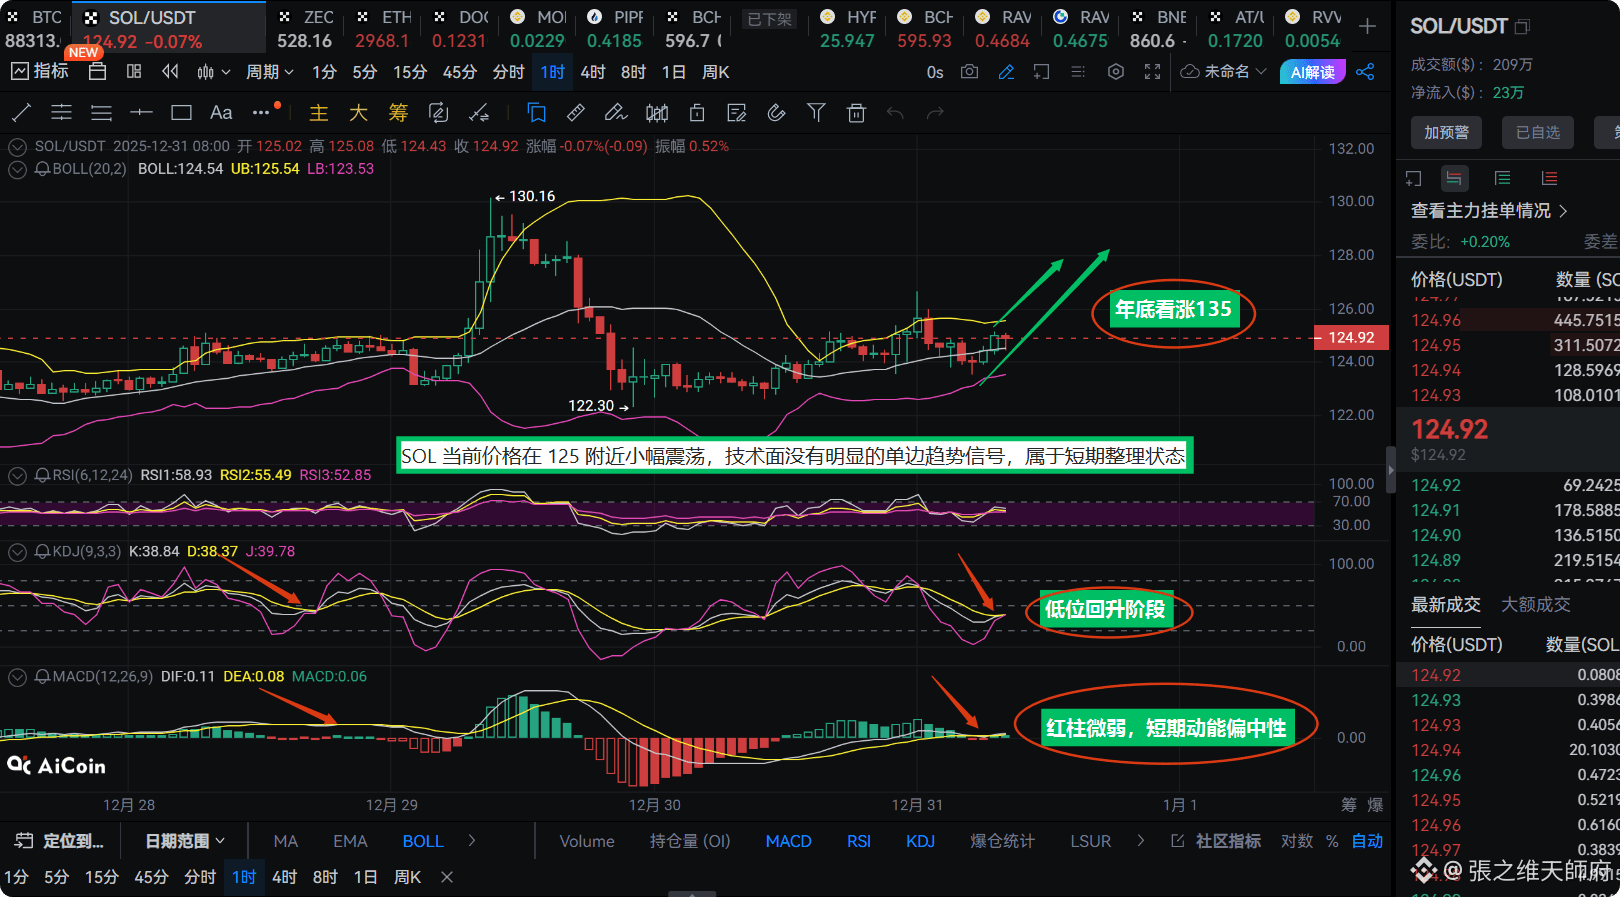Open the ETH ticker tab
The width and height of the screenshot is (1620, 897).
384,28
